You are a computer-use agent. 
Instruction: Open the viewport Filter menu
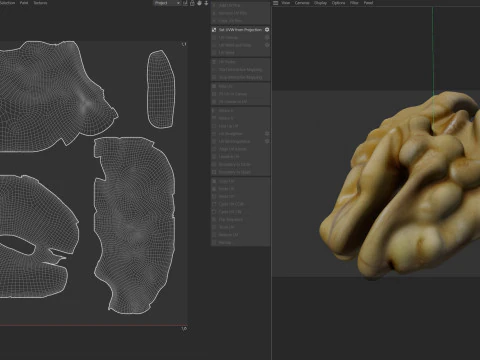tap(354, 3)
